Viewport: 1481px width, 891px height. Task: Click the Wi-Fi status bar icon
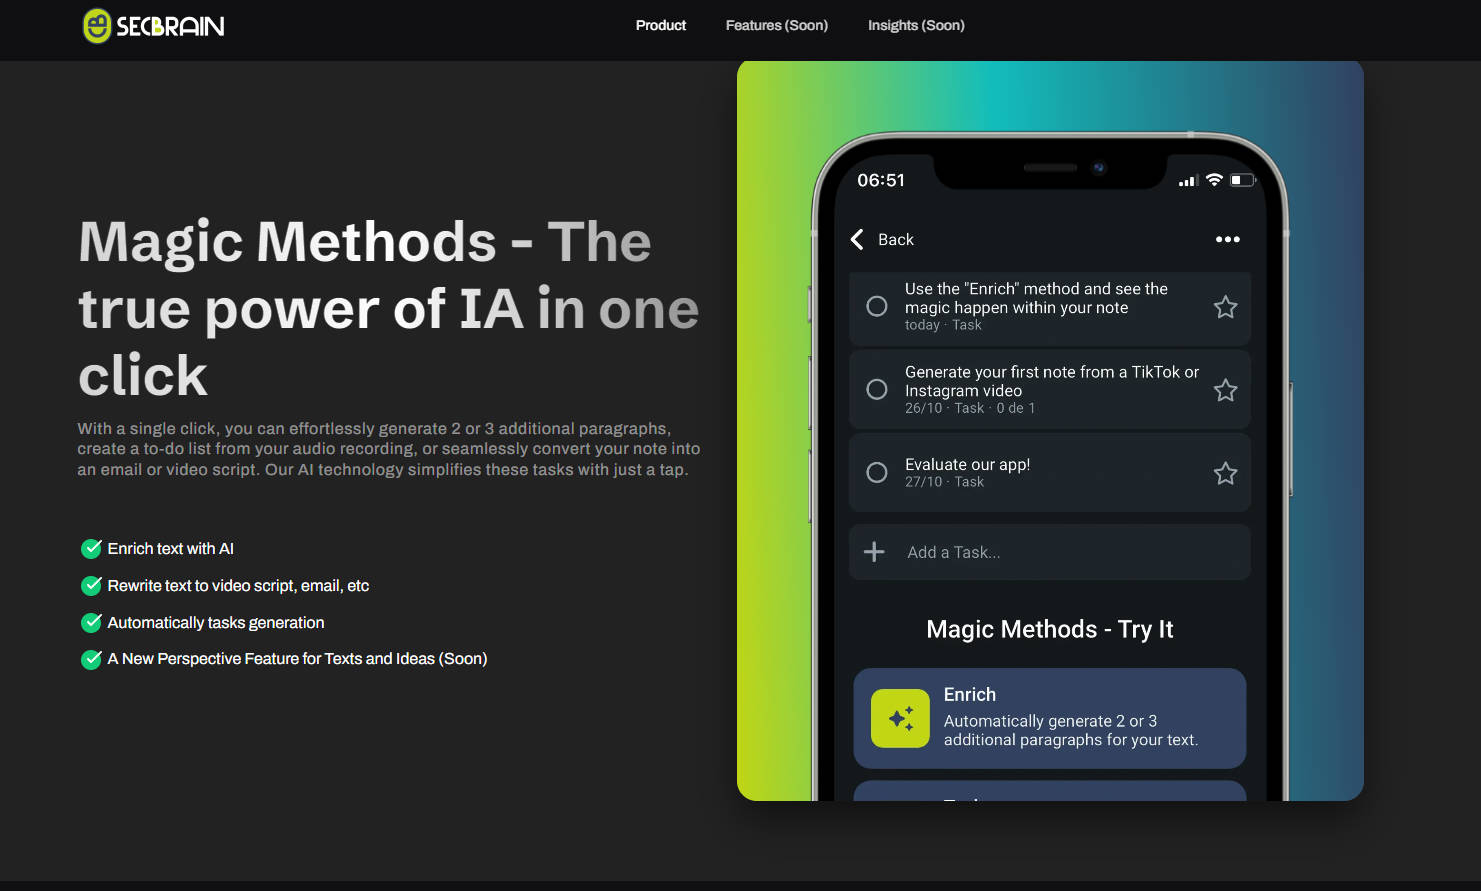coord(1214,179)
